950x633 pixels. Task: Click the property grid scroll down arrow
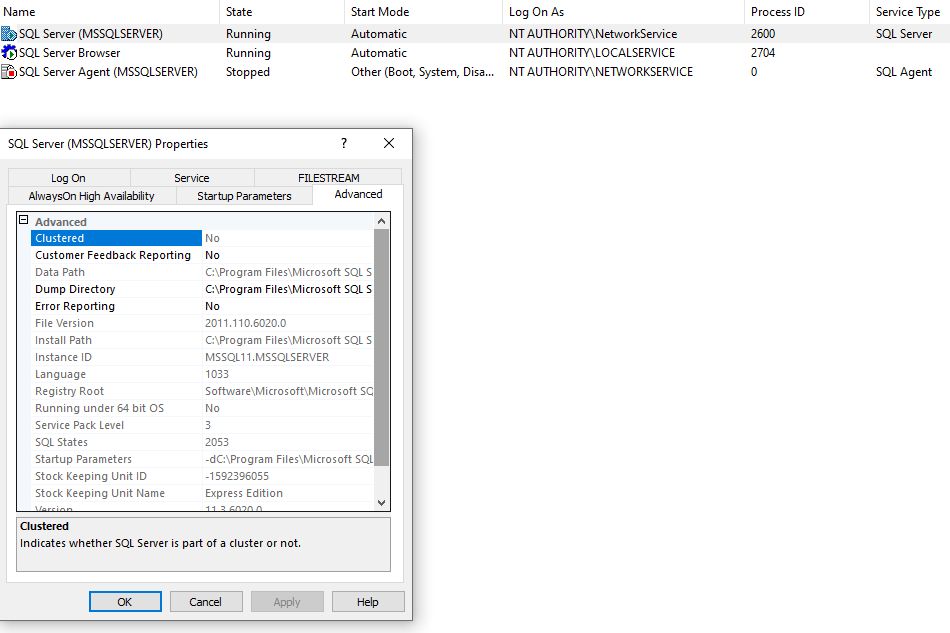click(382, 502)
